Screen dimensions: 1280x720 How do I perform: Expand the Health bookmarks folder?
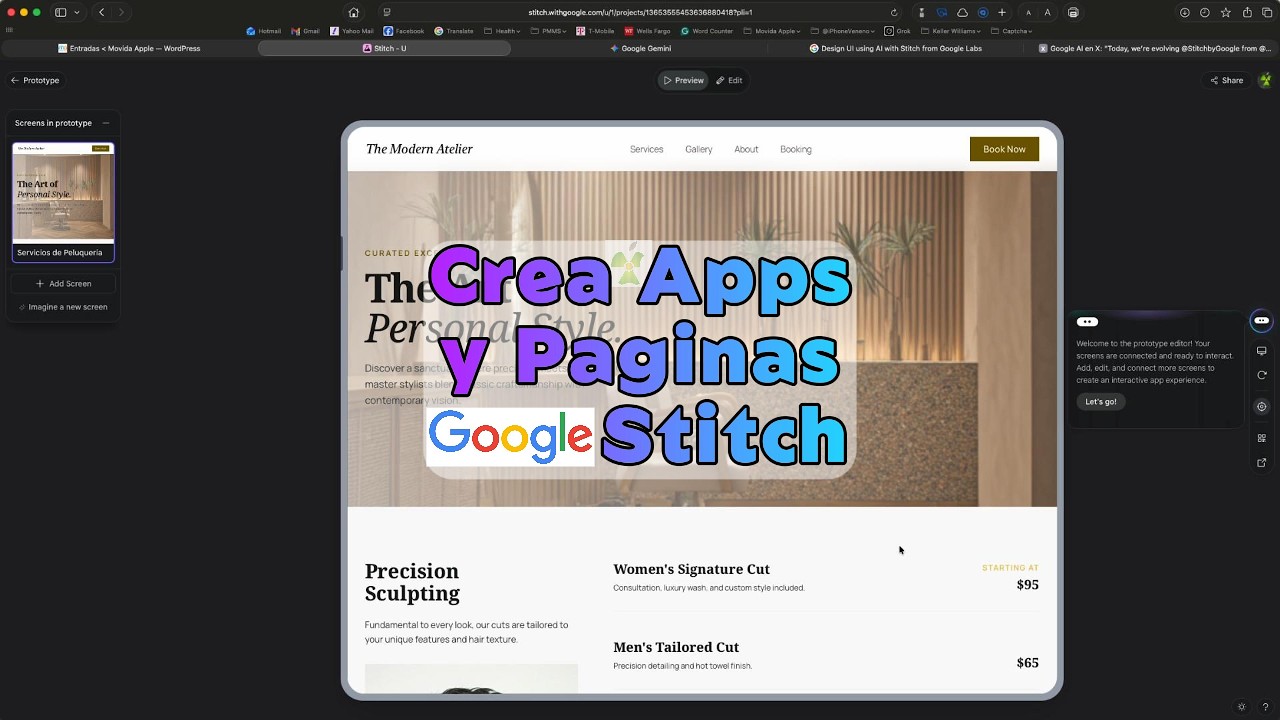[502, 31]
